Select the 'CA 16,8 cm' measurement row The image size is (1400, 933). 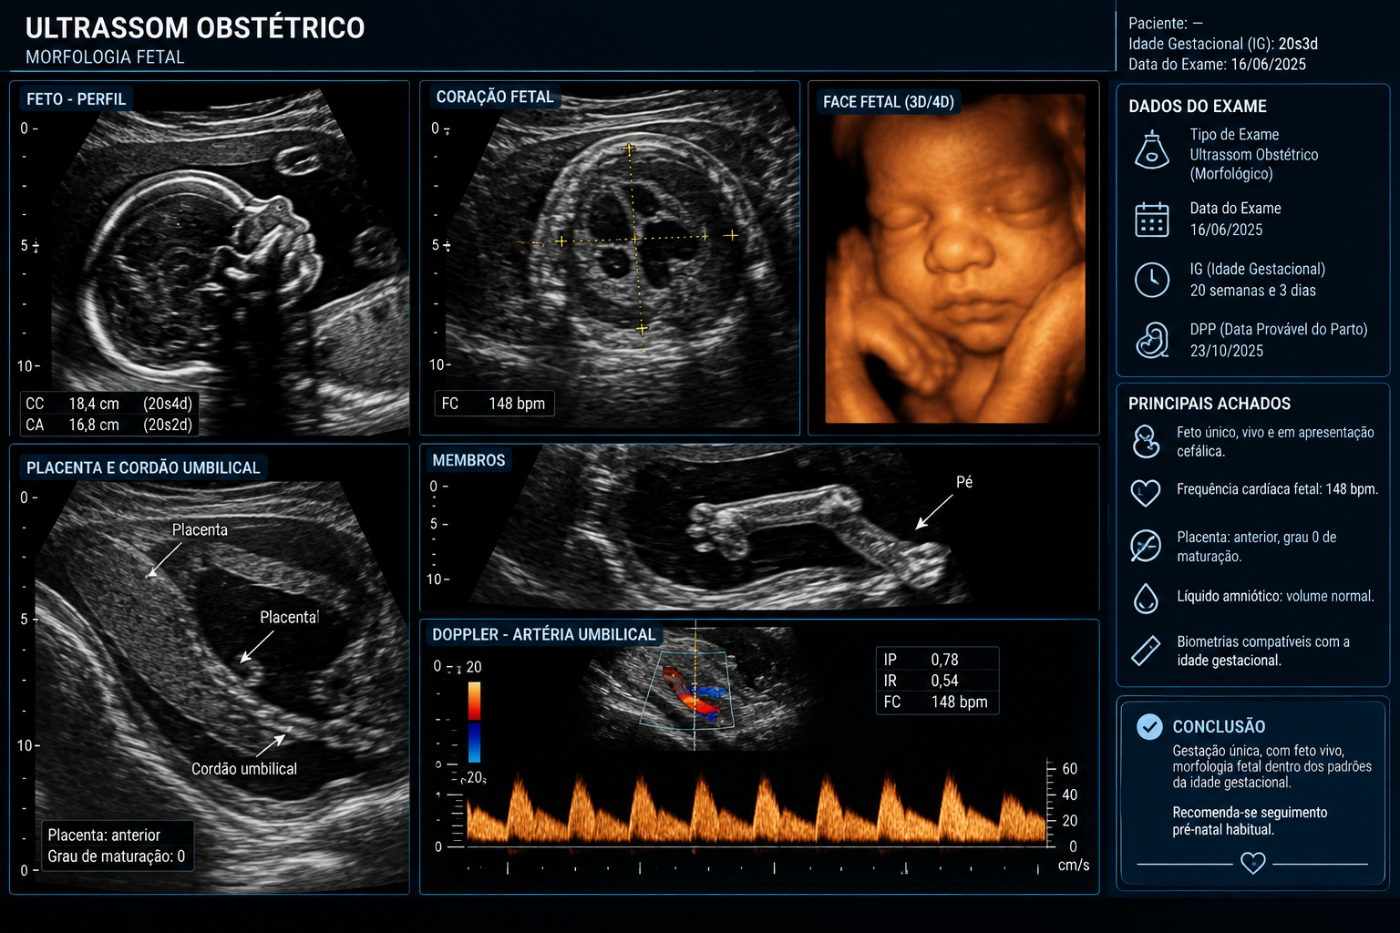pyautogui.click(x=108, y=425)
